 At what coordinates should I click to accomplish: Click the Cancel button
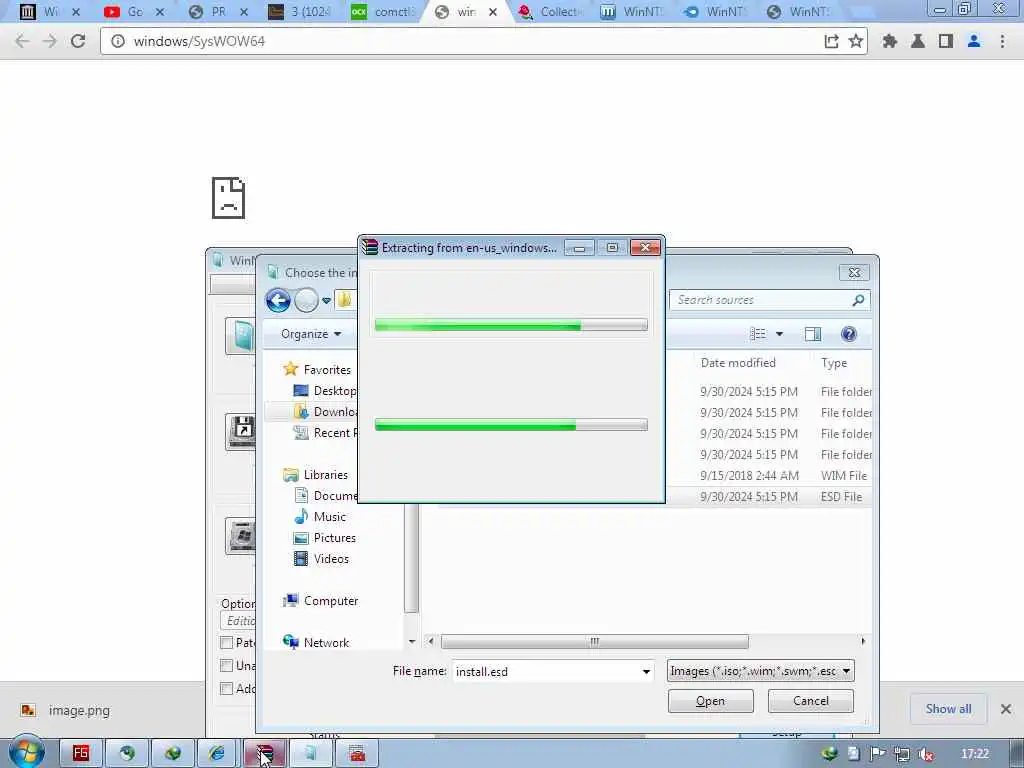810,701
